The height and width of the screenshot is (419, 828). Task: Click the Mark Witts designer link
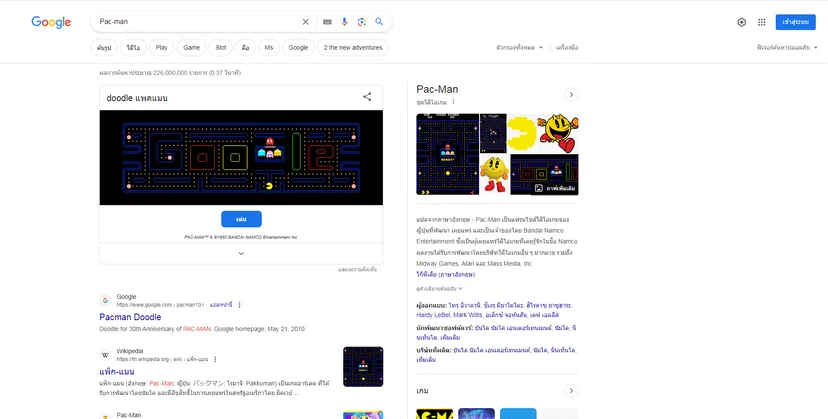pyautogui.click(x=468, y=315)
